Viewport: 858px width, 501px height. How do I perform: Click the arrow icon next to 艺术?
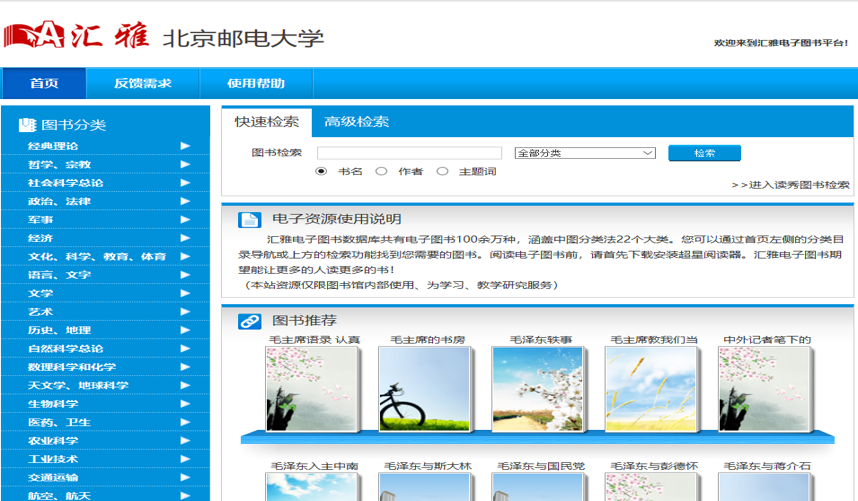pyautogui.click(x=185, y=311)
